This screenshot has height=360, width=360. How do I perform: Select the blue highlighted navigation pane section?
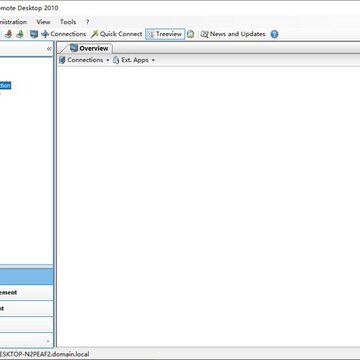(26, 277)
